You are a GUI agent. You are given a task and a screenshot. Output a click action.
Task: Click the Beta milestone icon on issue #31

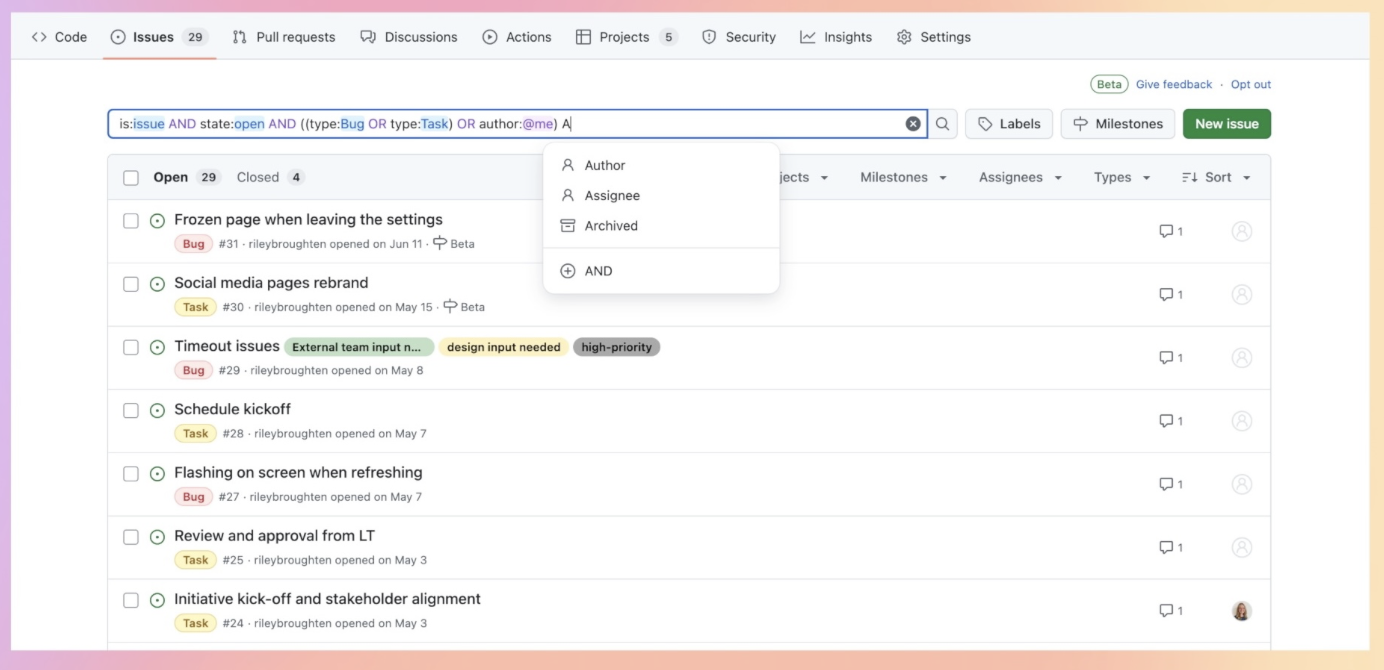coord(440,243)
